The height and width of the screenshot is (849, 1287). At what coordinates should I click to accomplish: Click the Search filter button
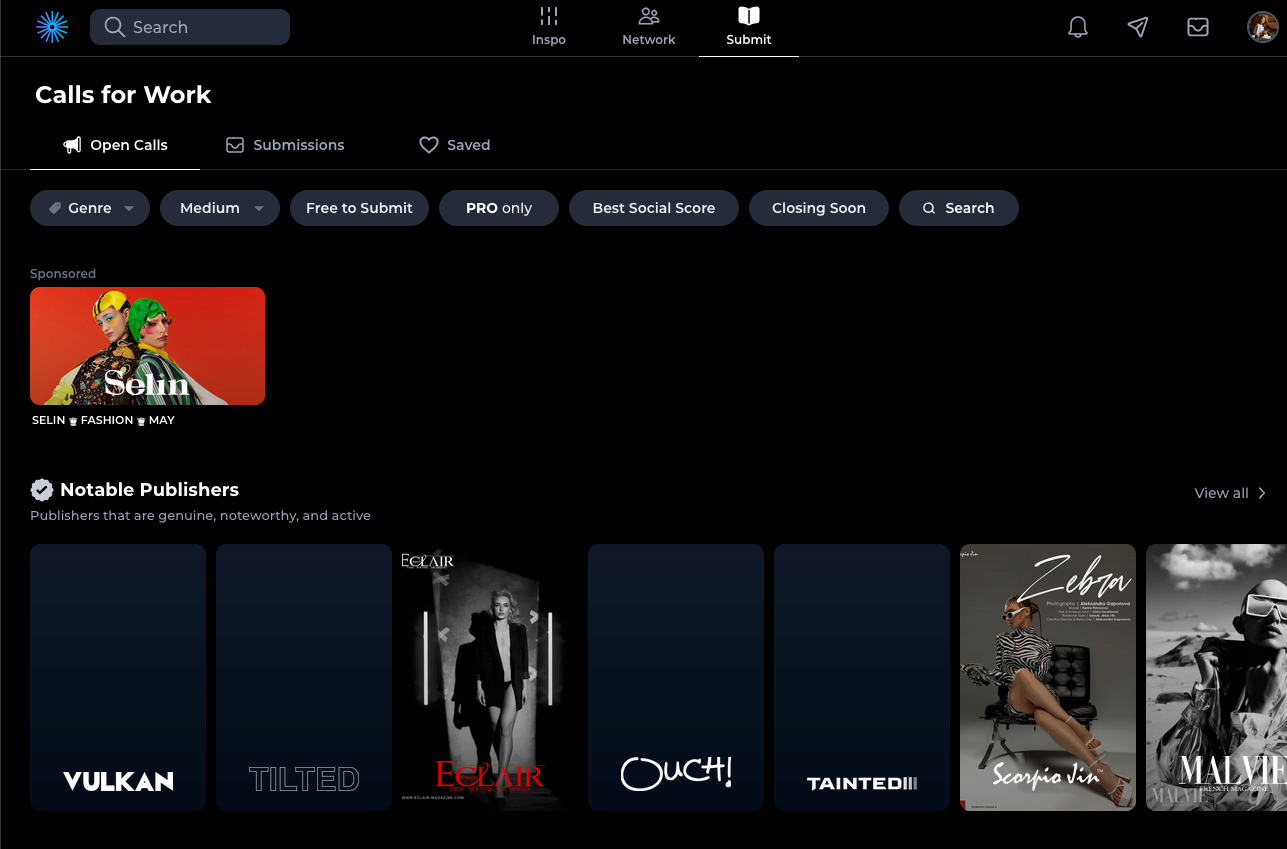958,208
